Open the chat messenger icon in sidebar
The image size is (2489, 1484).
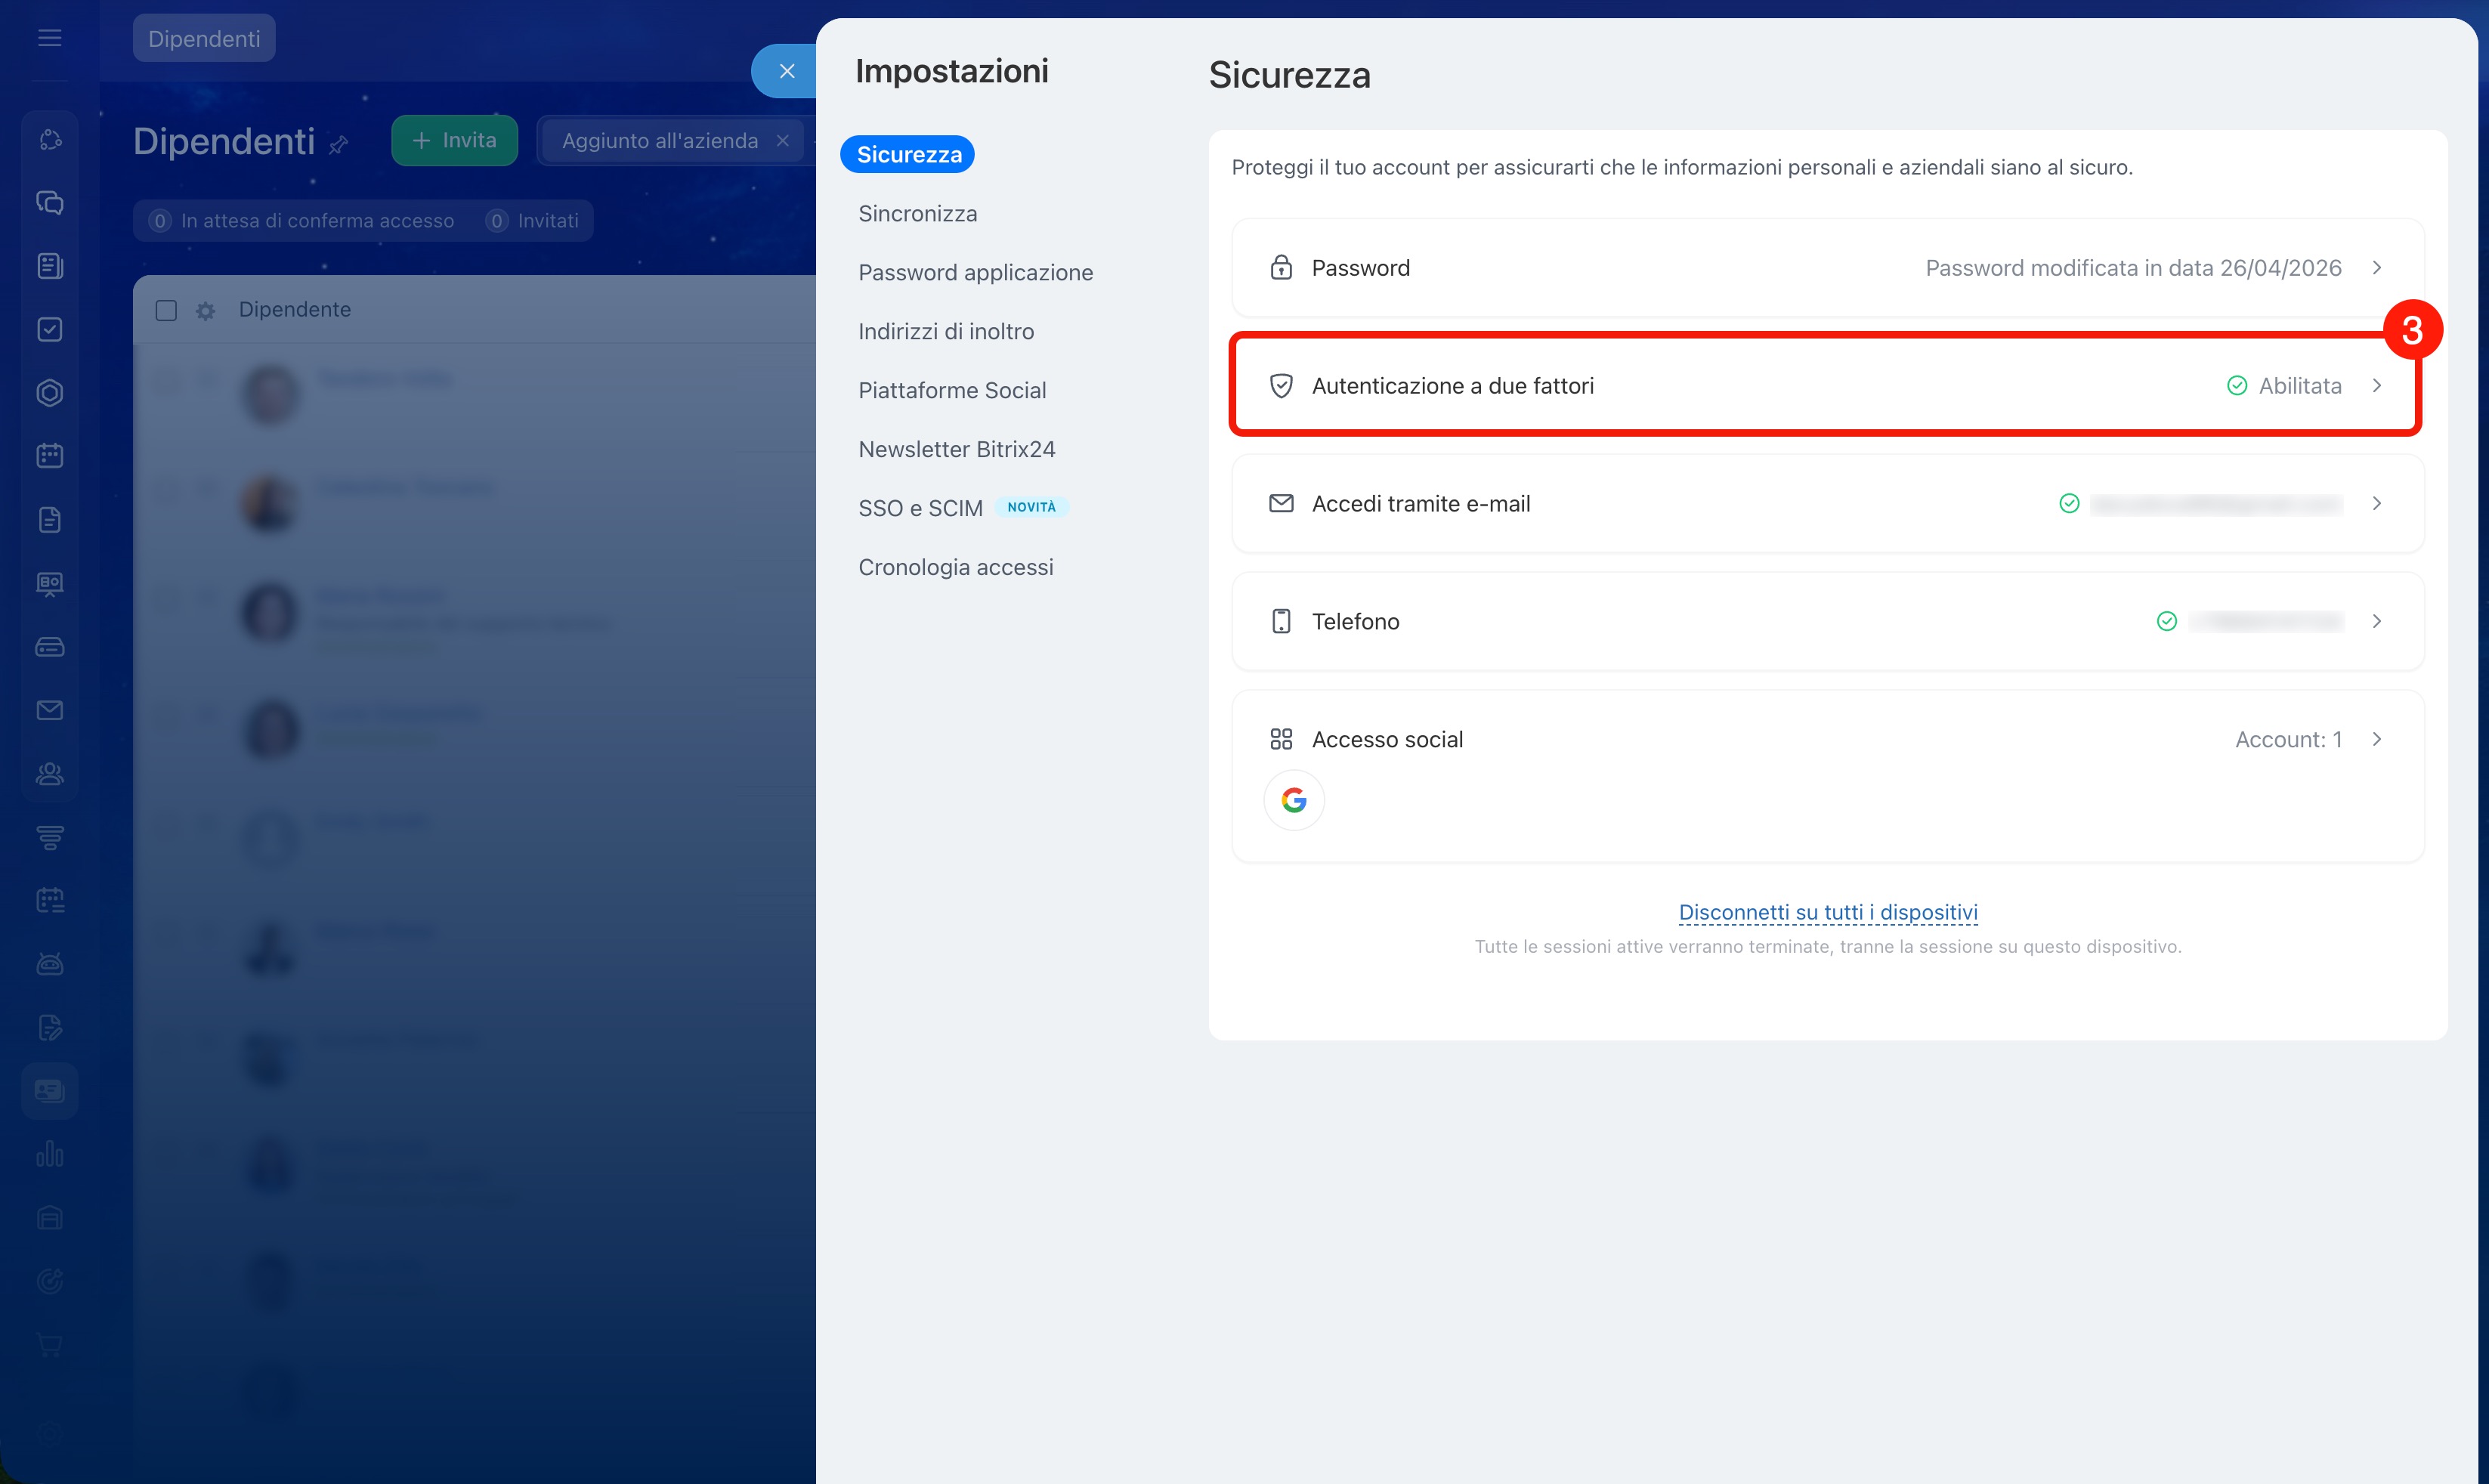coord(50,203)
